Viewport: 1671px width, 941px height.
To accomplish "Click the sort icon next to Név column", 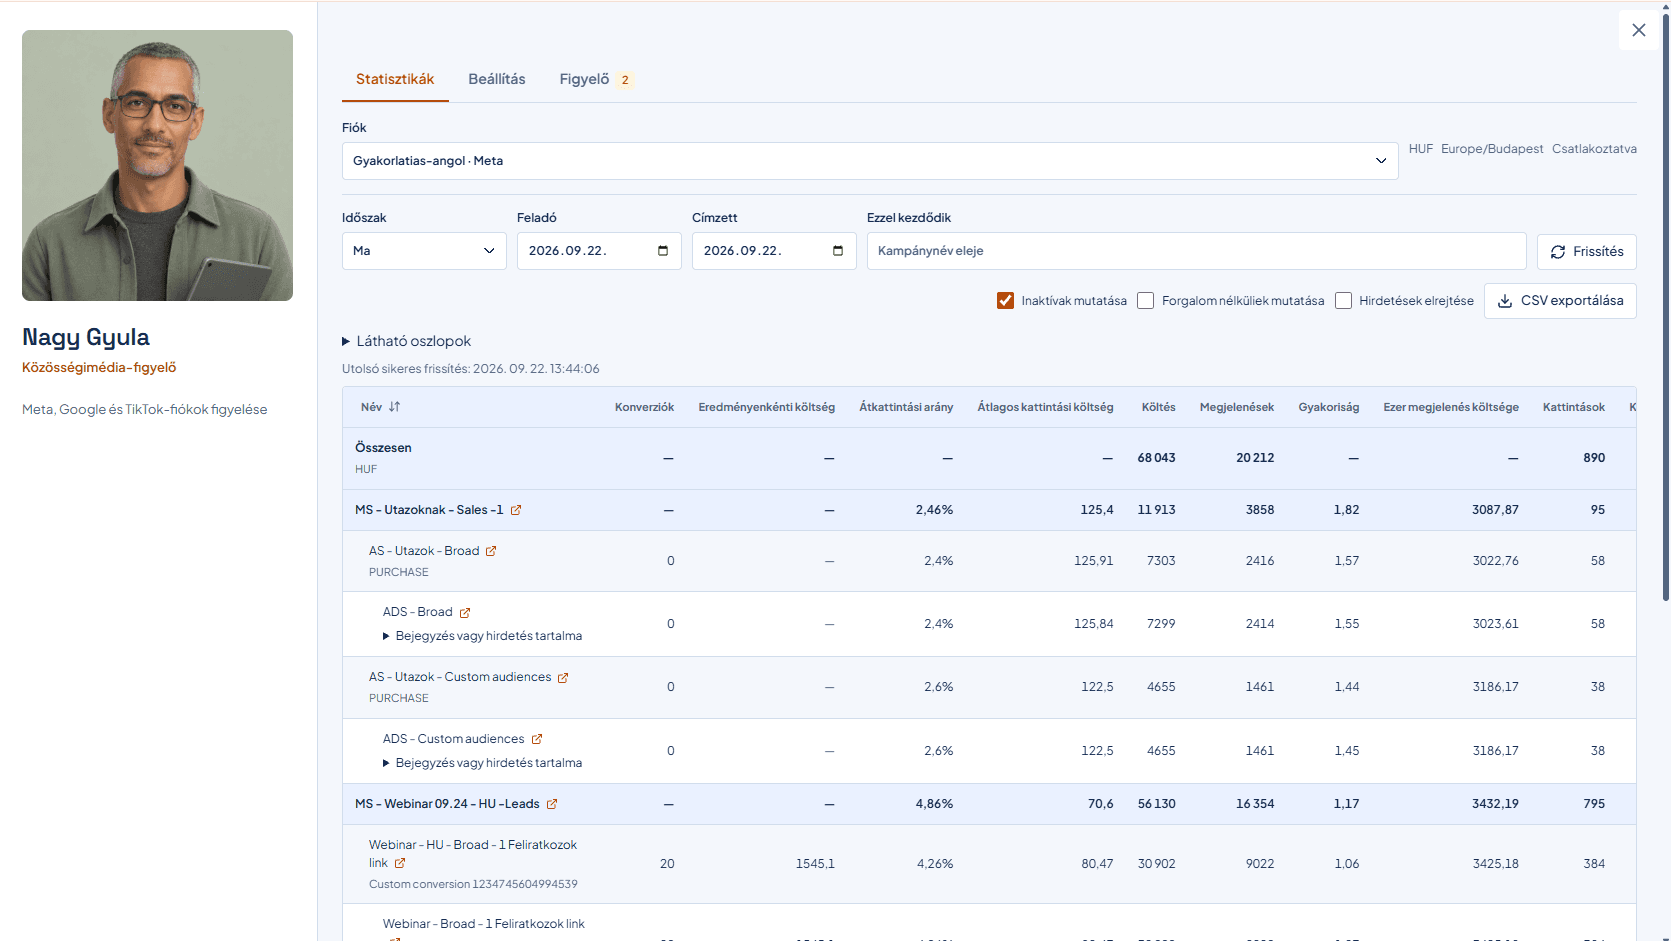I will (x=394, y=407).
